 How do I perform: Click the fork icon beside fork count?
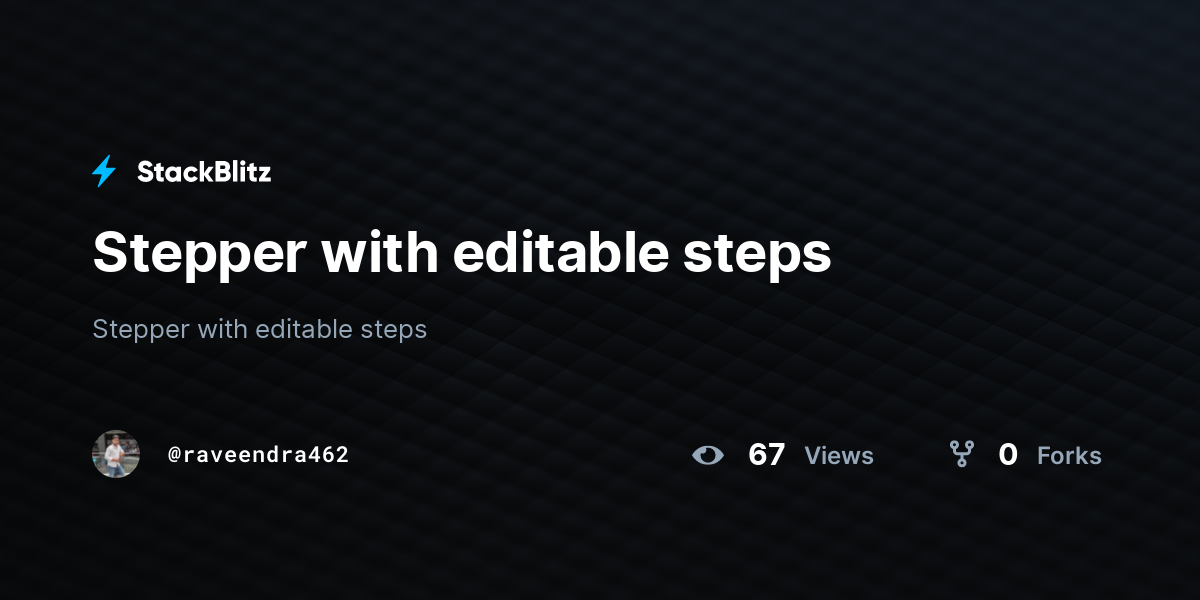[962, 455]
